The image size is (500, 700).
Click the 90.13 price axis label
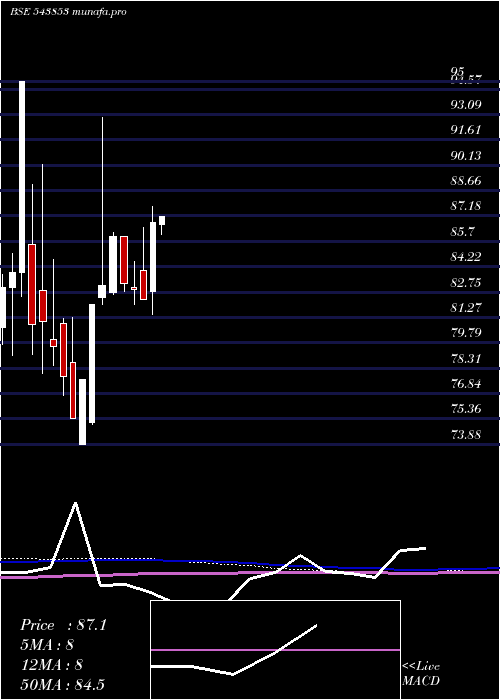coord(466,155)
